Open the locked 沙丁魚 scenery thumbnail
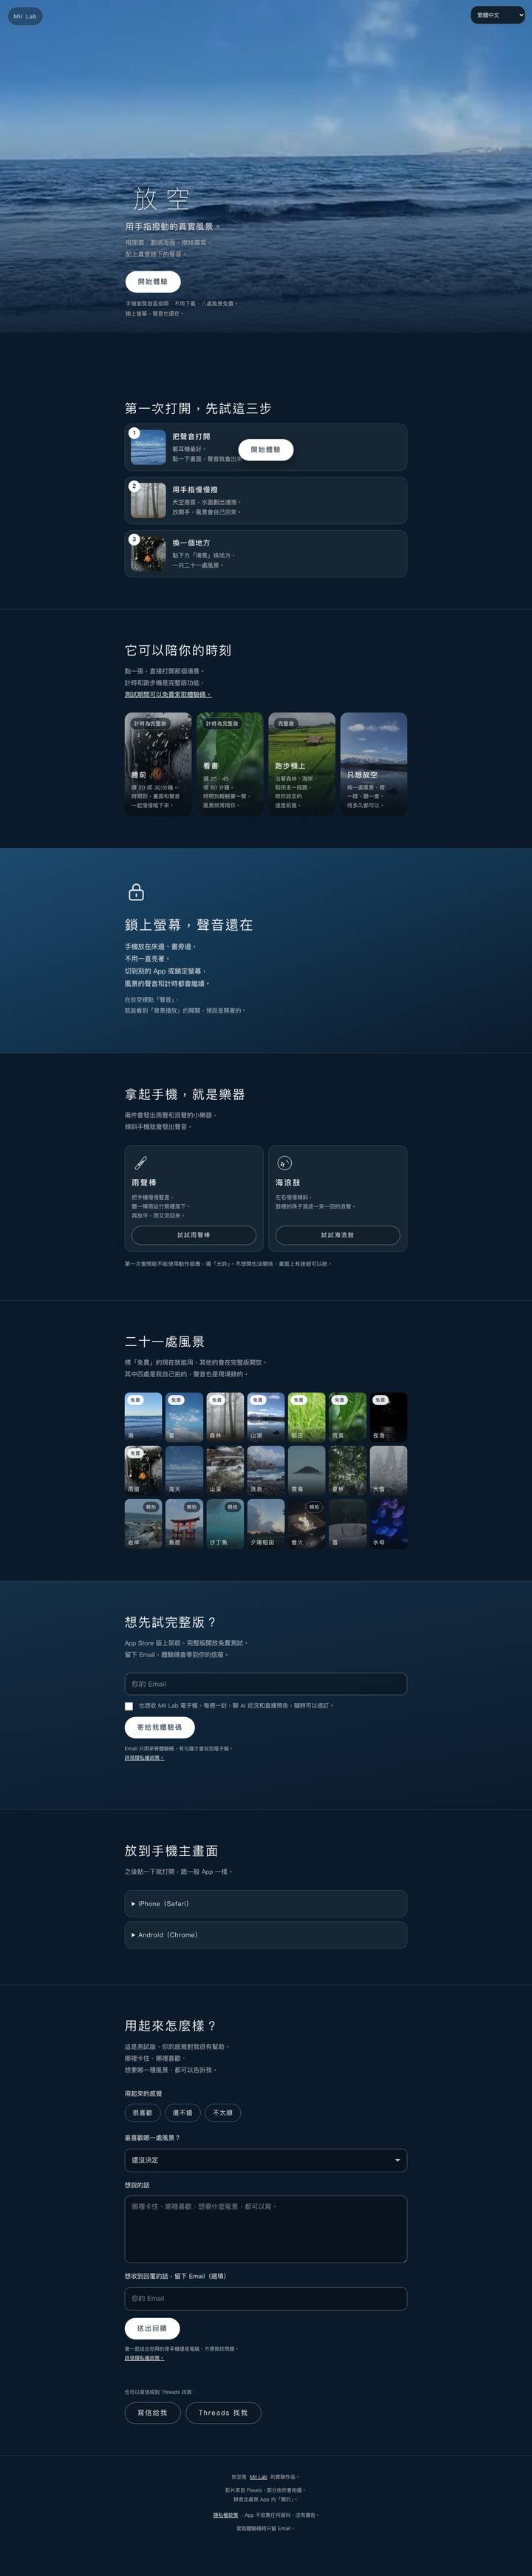Screen dimensions: 532x2576 click(225, 1523)
